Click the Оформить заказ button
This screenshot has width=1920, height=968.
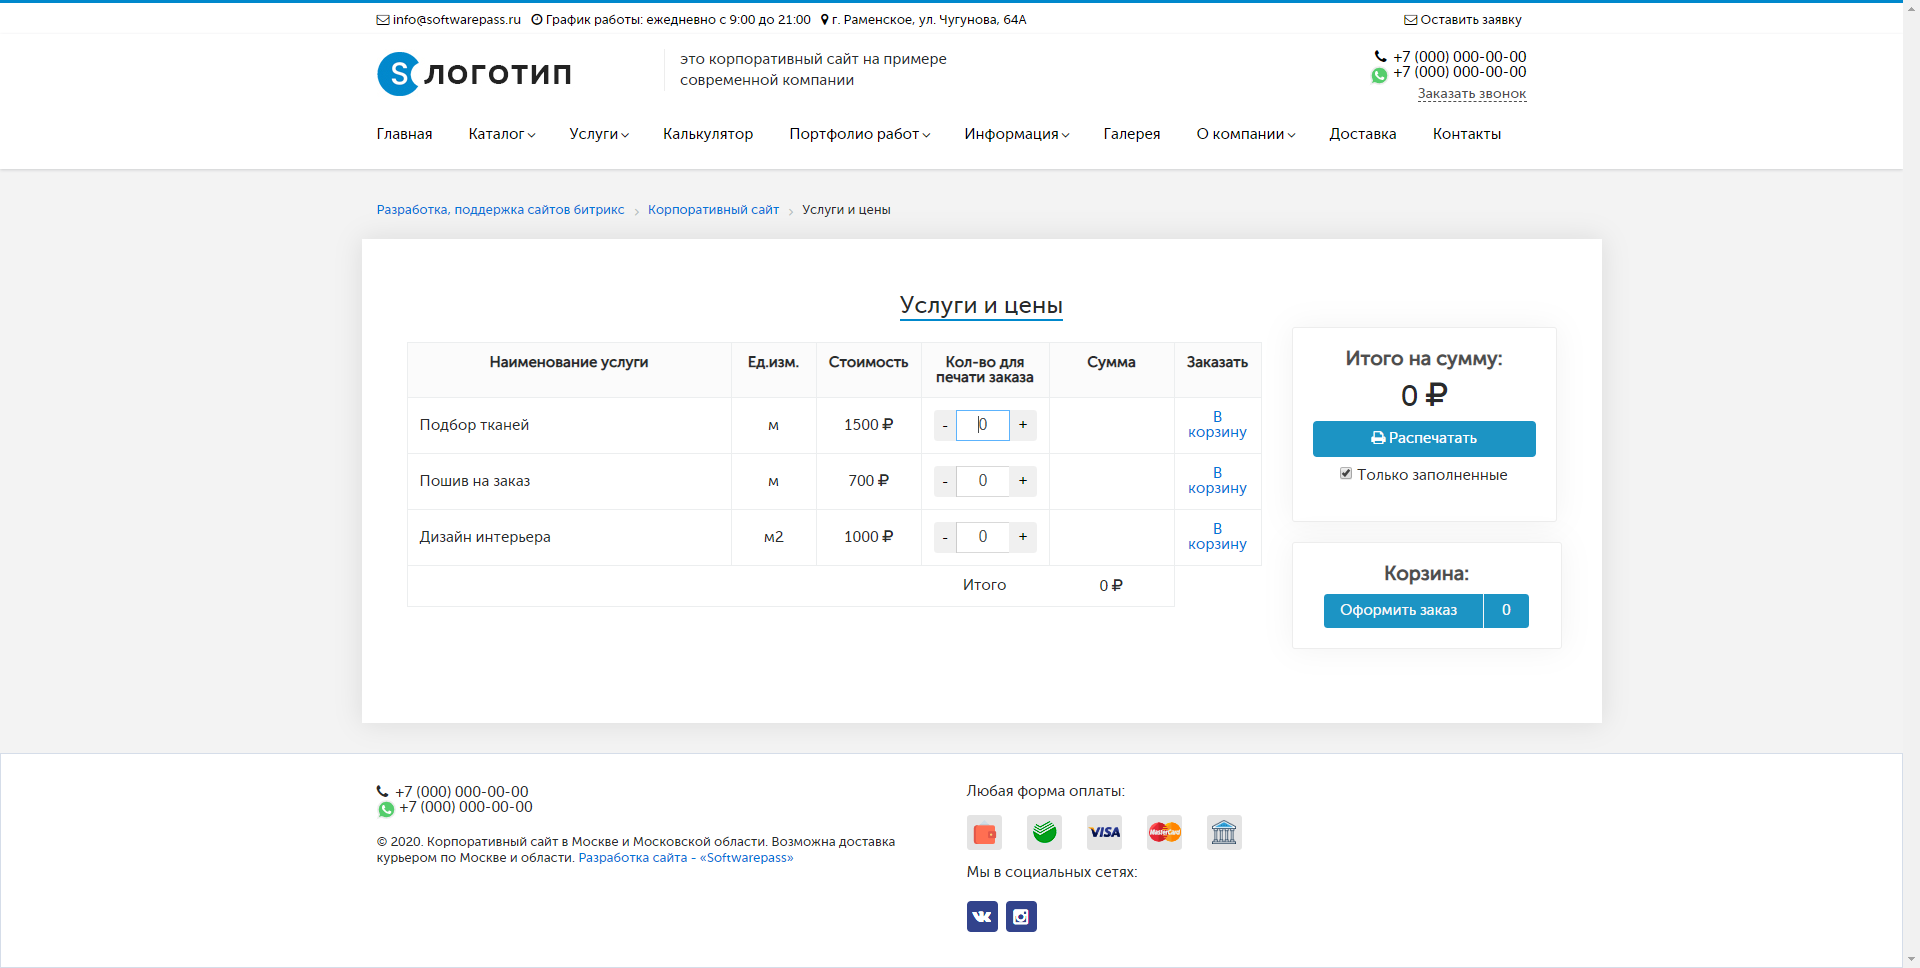point(1398,610)
